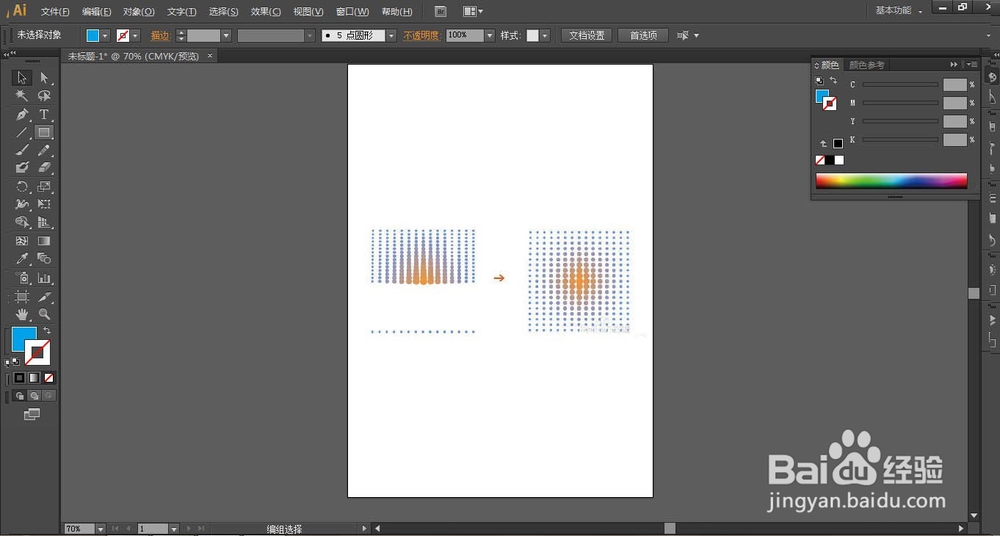Select the Eraser tool
Image resolution: width=1000 pixels, height=536 pixels.
(x=44, y=168)
